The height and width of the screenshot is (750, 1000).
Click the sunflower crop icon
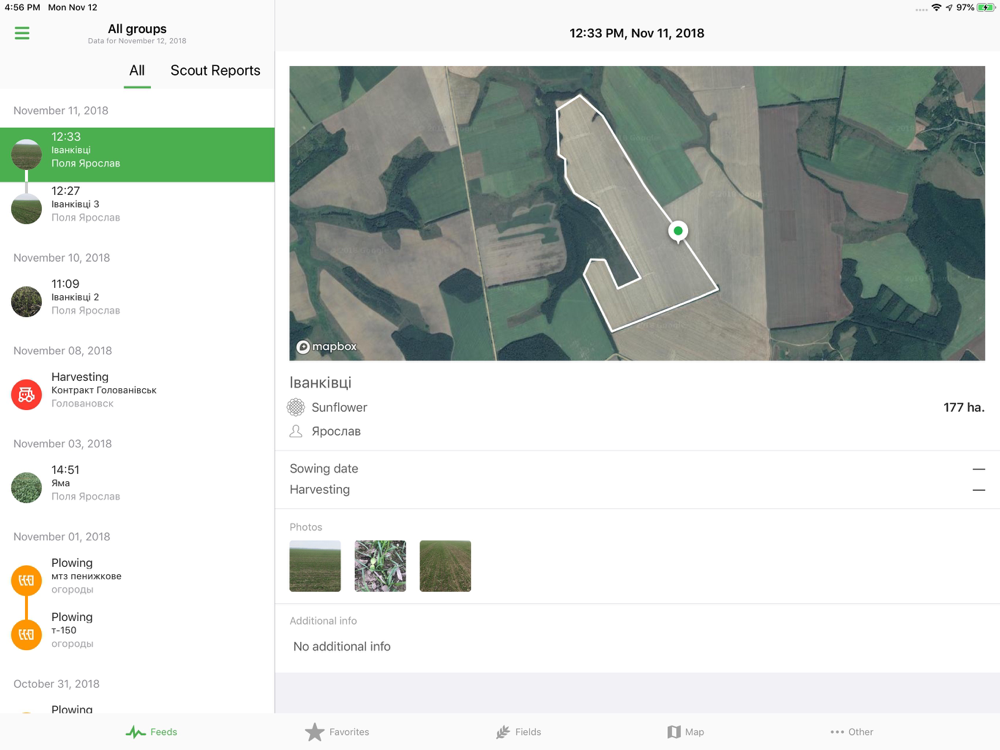296,407
